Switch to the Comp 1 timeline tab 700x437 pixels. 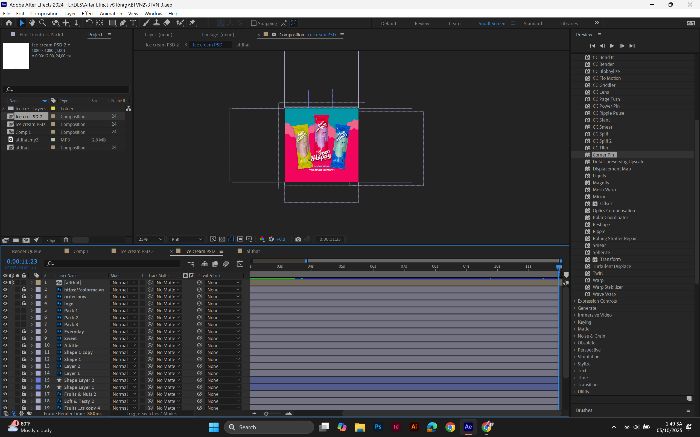click(80, 251)
